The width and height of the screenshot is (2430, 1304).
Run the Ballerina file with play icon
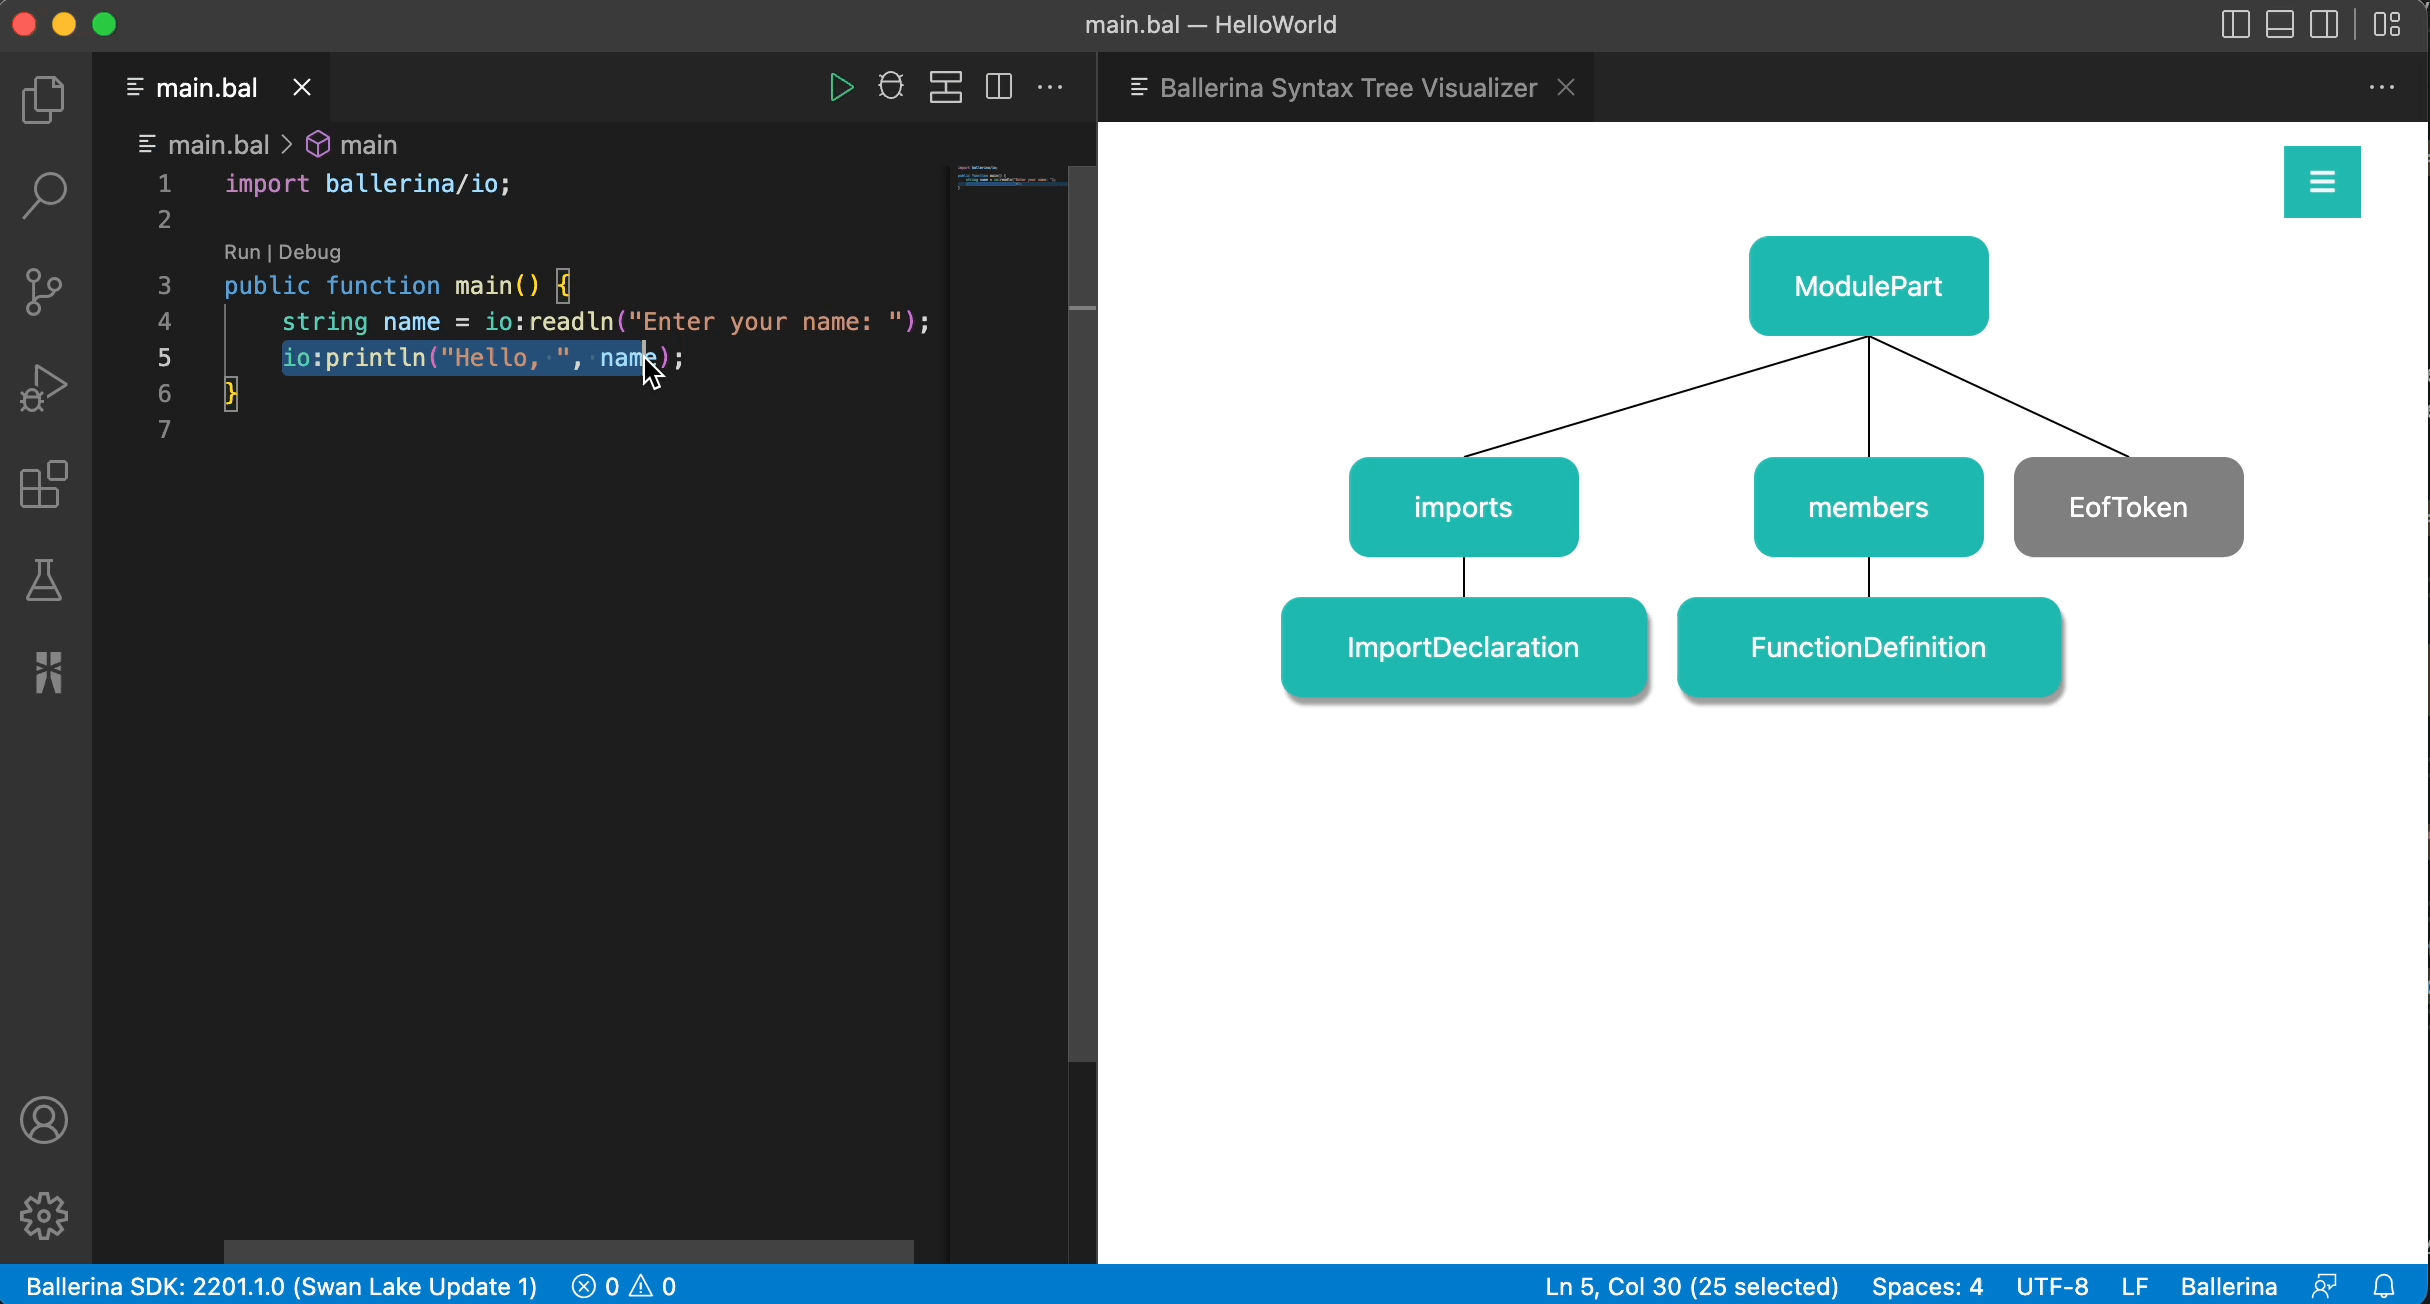pos(841,88)
